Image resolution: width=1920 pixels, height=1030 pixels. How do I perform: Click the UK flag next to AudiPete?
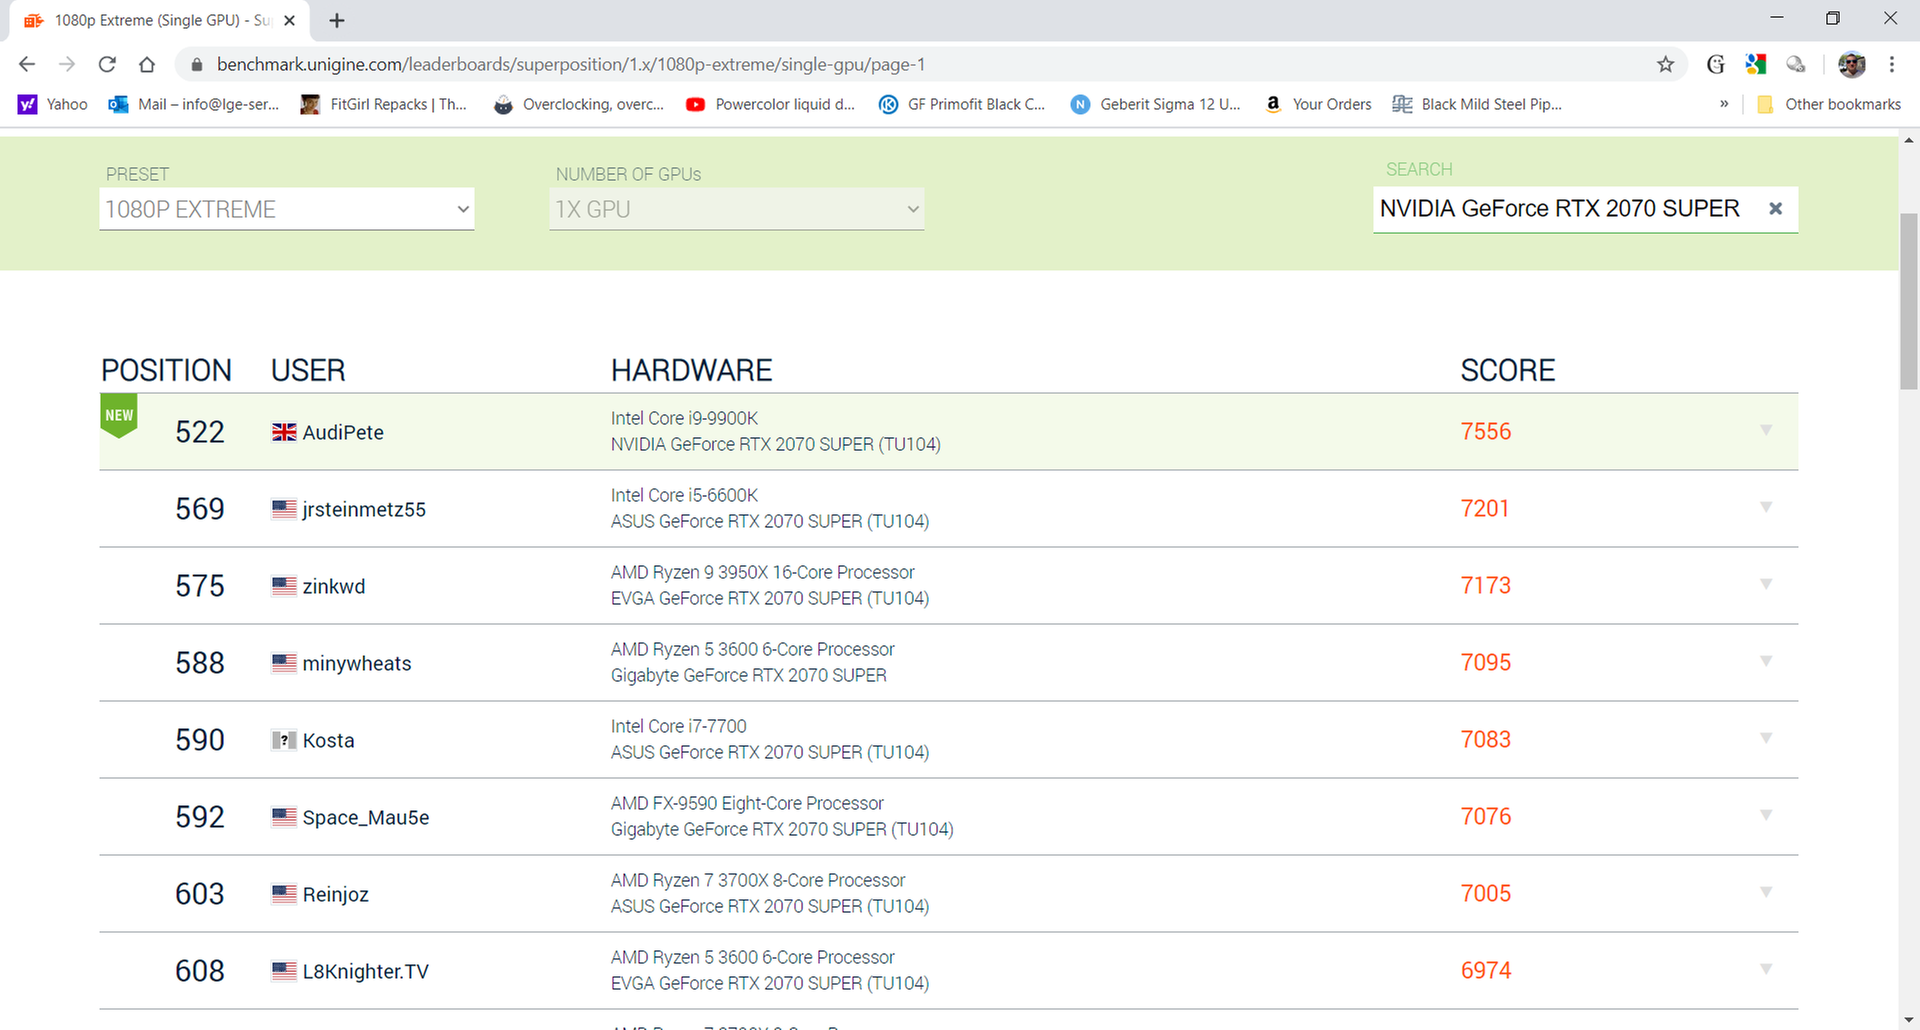click(284, 432)
